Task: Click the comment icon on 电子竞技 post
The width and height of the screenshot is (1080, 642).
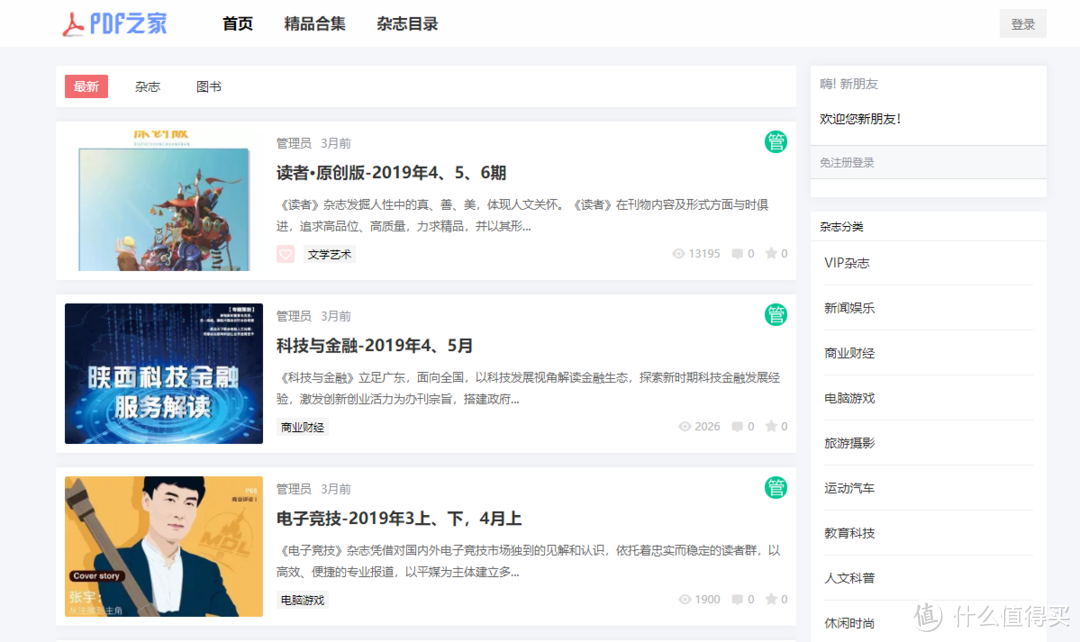Action: click(x=737, y=599)
